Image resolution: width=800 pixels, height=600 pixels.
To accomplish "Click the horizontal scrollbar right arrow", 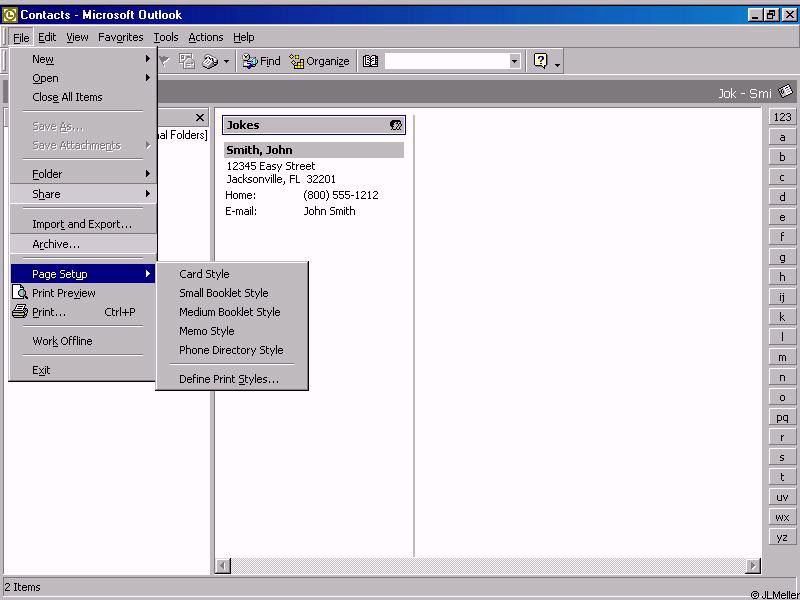I will [753, 565].
